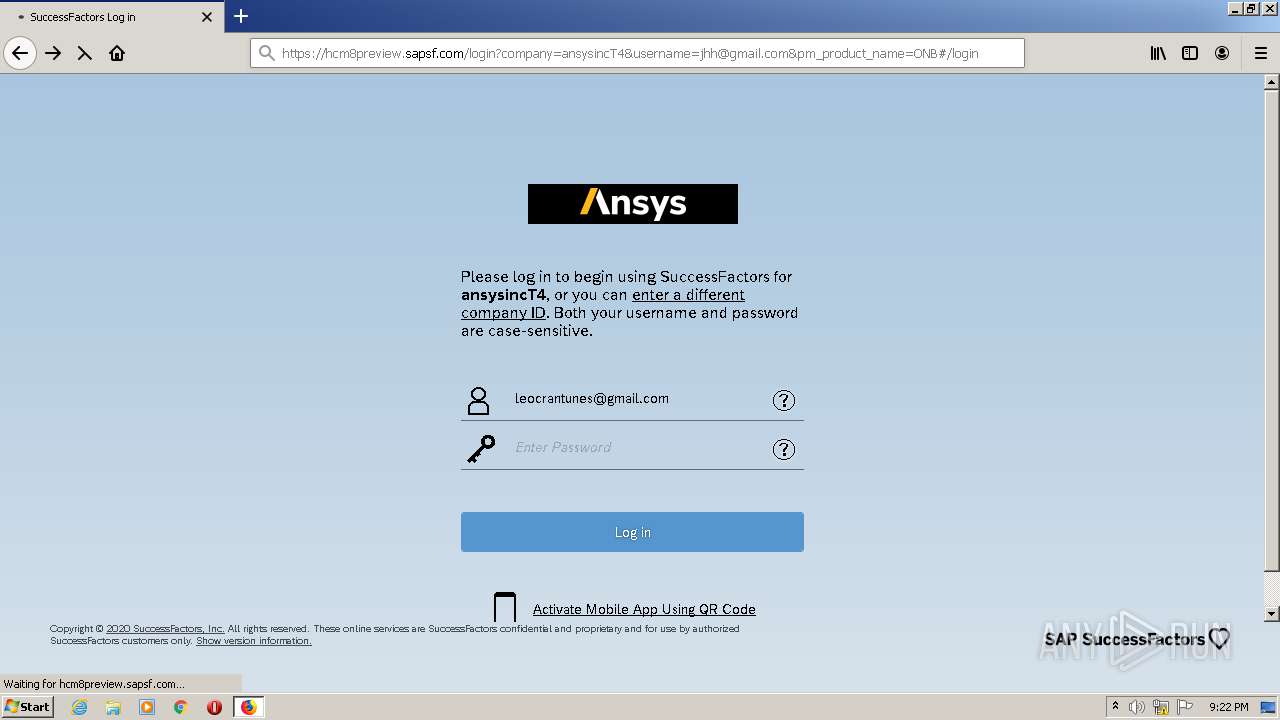The height and width of the screenshot is (720, 1280).
Task: Open the 2020 SuccessFactors, Inc. link
Action: [x=165, y=629]
